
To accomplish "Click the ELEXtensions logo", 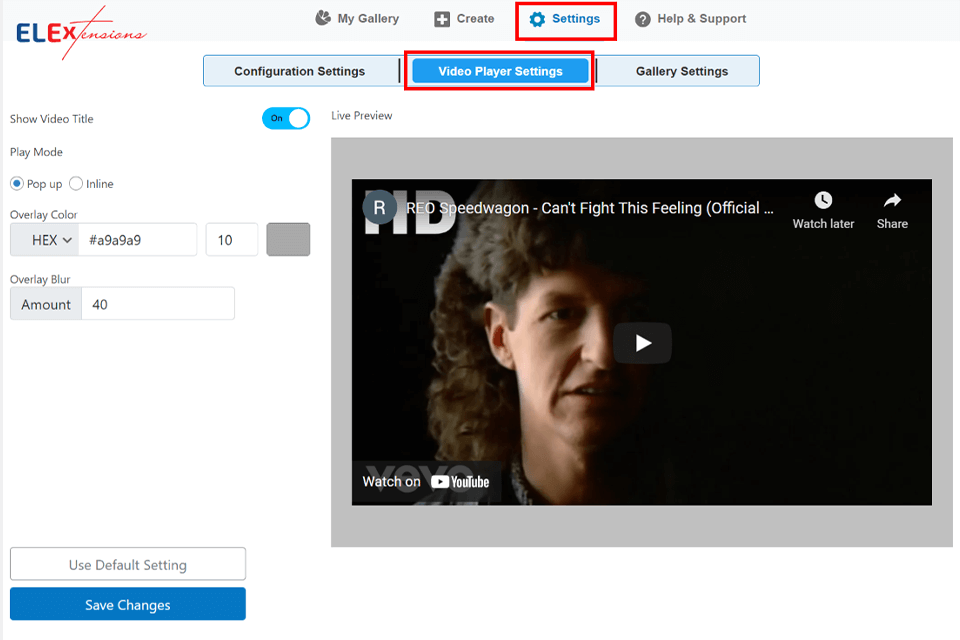I will click(81, 32).
